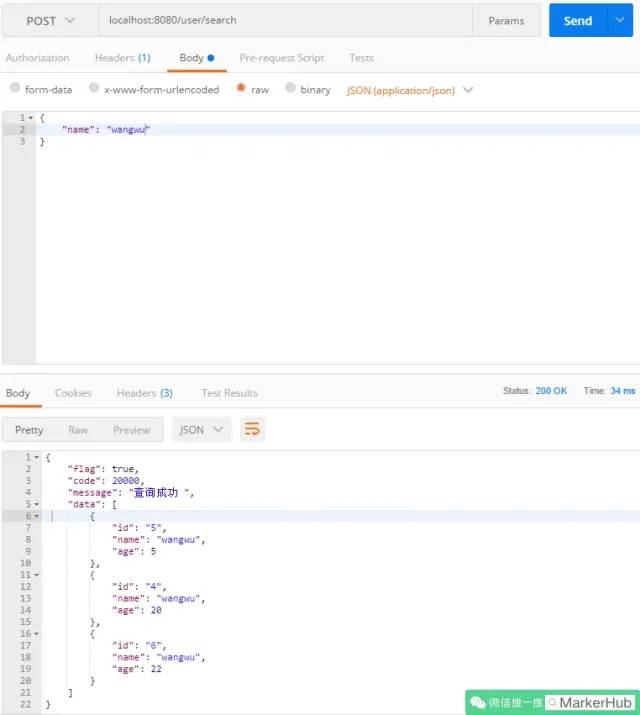Open the Pre-request Script tab
This screenshot has width=640, height=715.
[x=282, y=58]
